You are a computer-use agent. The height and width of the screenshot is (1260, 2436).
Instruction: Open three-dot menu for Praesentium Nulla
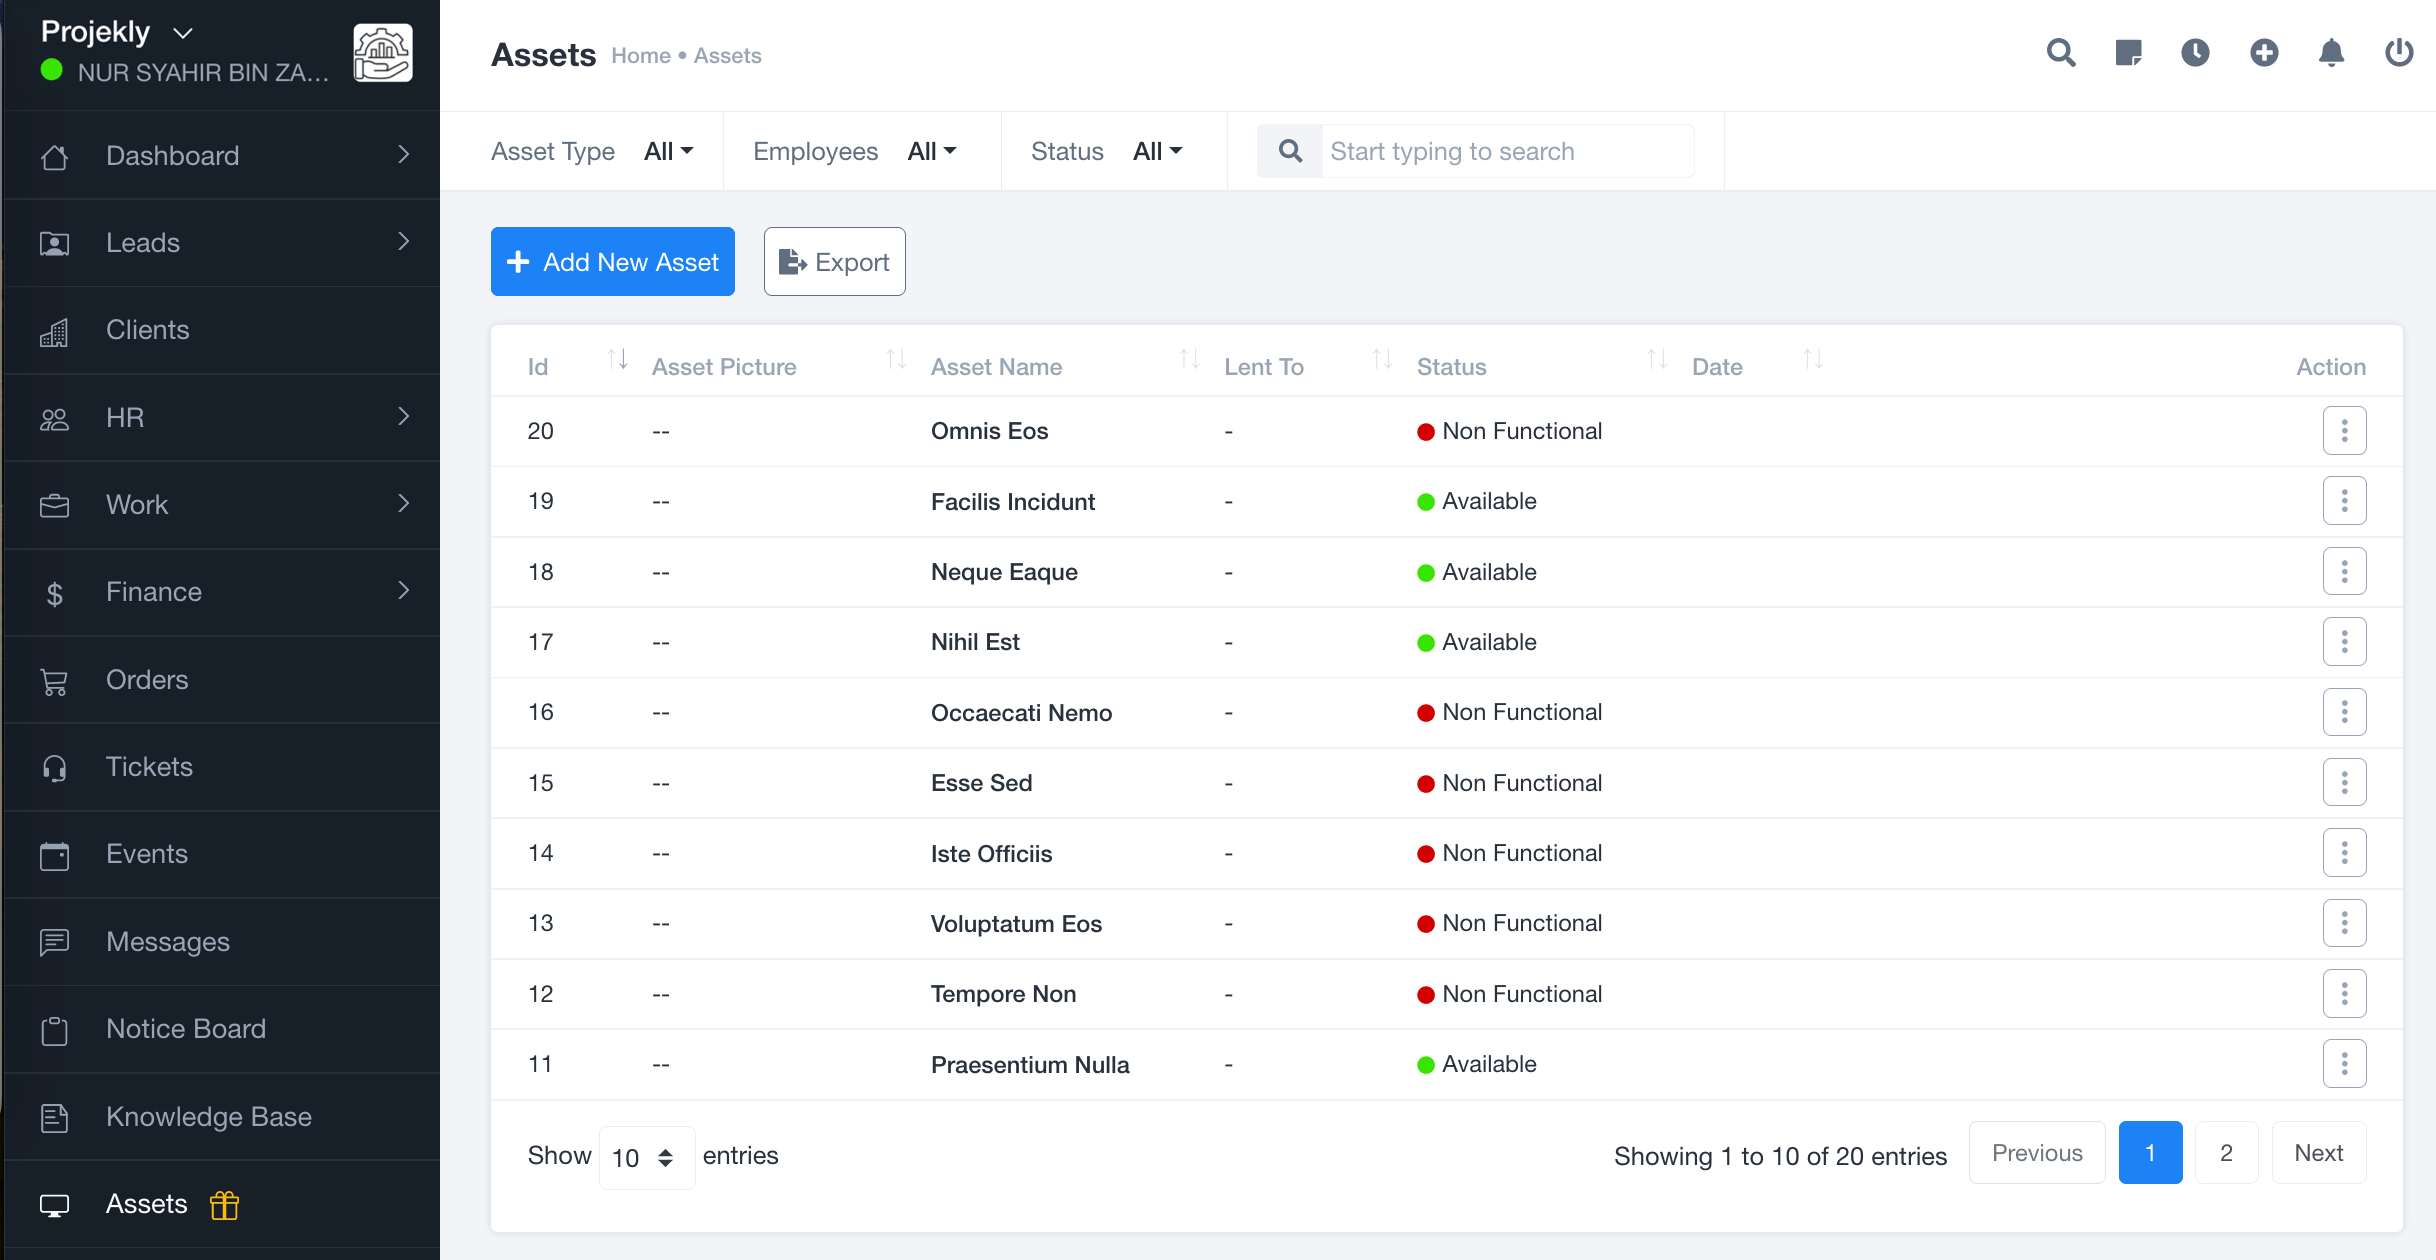coord(2344,1064)
